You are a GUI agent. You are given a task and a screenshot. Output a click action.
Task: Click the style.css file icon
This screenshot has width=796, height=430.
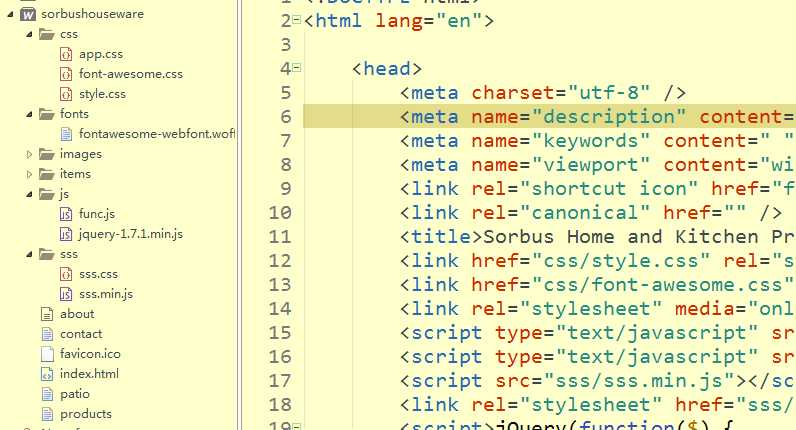(x=66, y=94)
